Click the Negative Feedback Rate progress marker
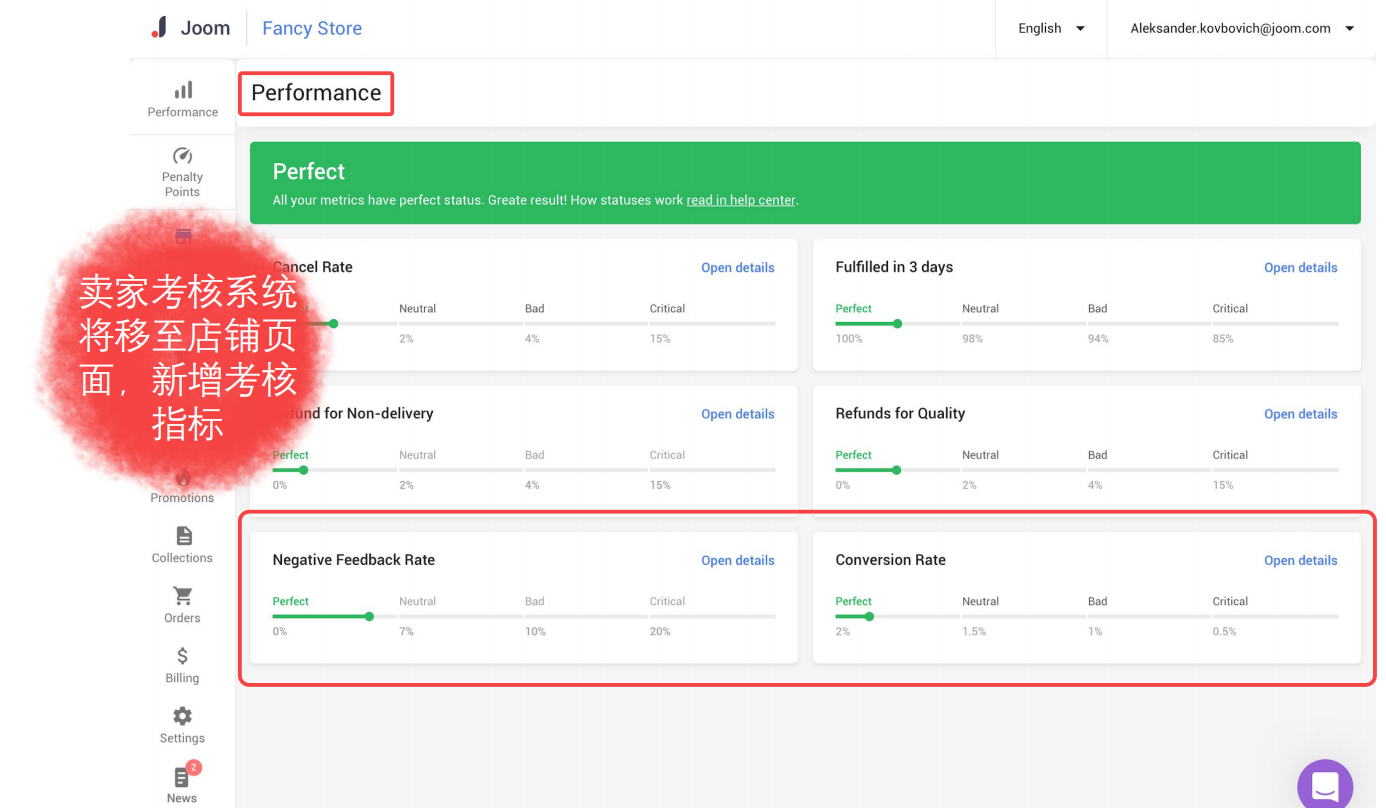 click(x=369, y=618)
